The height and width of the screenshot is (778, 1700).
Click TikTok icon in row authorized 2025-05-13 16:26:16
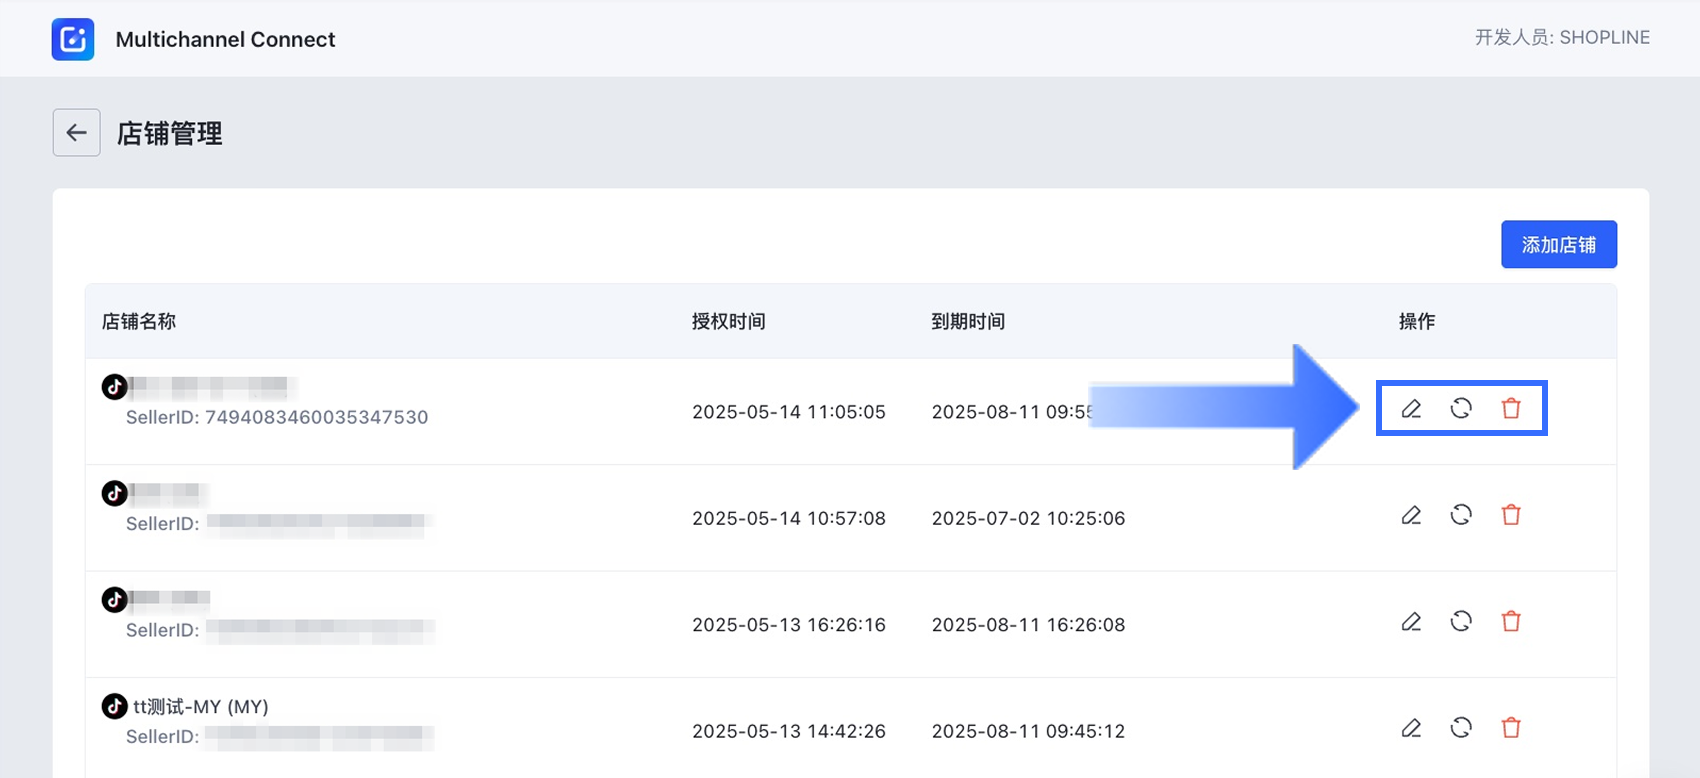click(114, 599)
